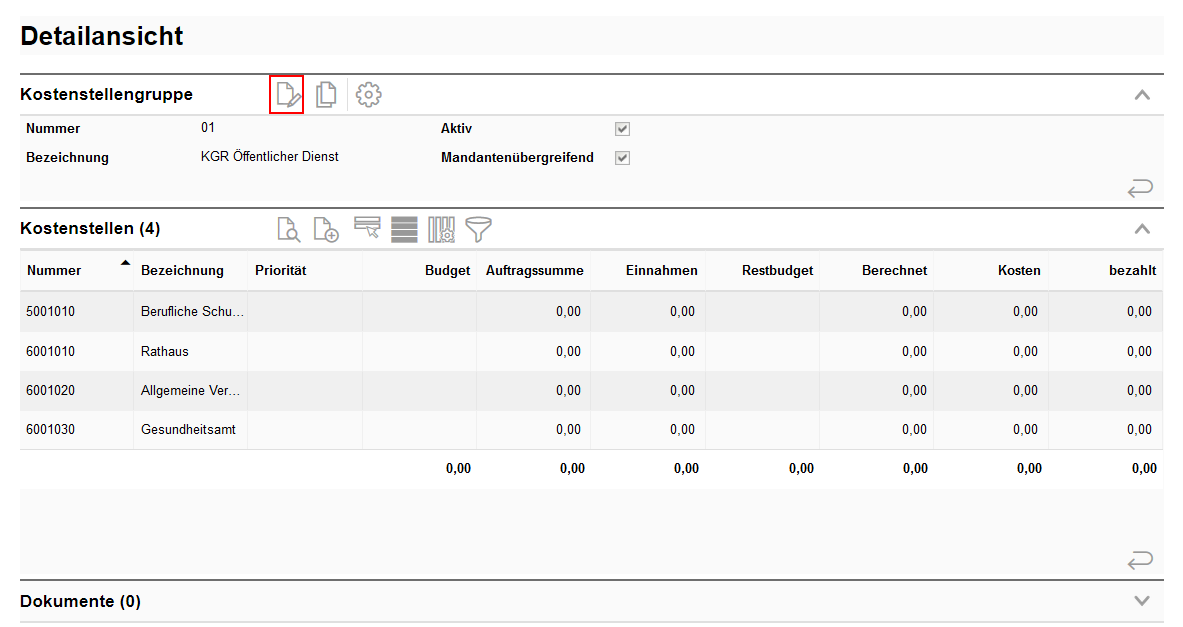The height and width of the screenshot is (627, 1183).
Task: Open Kostenstellengruppe settings gear
Action: click(369, 95)
